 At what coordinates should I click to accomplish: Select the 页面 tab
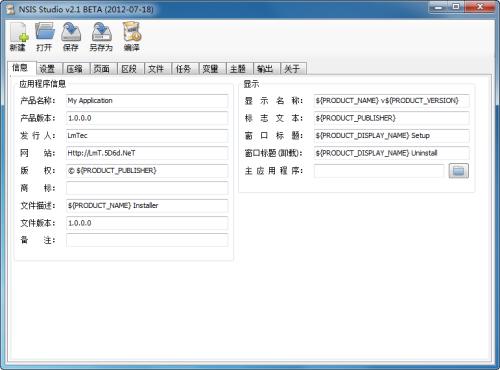102,69
